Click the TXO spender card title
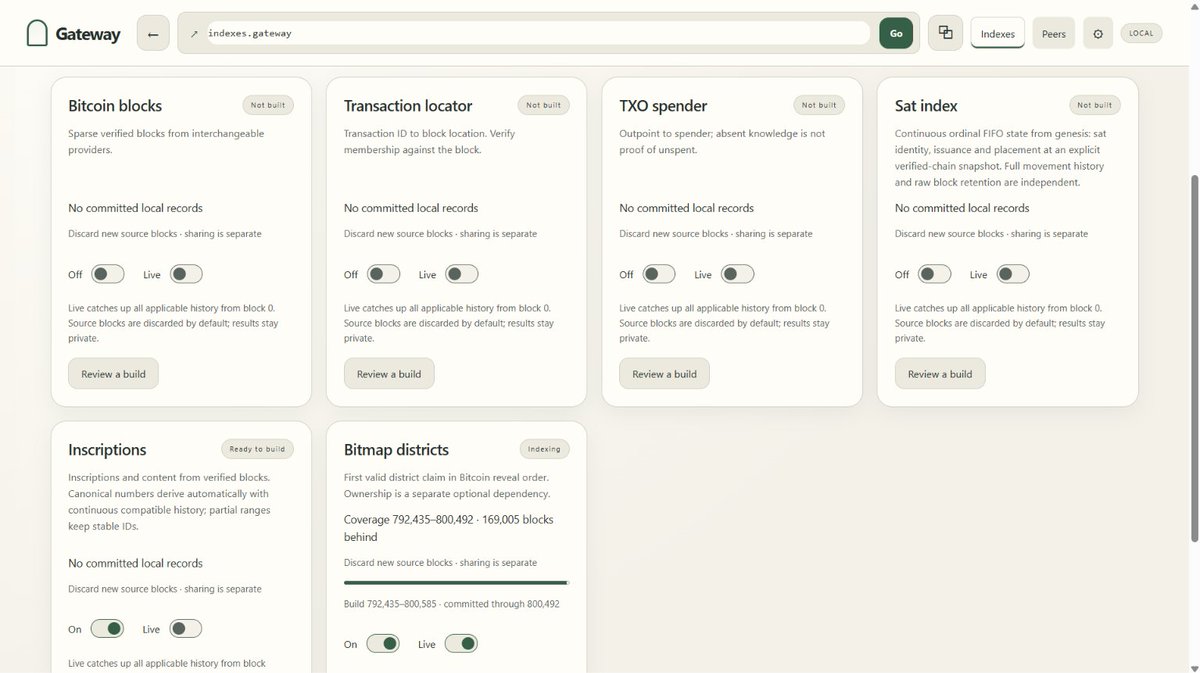The width and height of the screenshot is (1200, 673). [663, 105]
